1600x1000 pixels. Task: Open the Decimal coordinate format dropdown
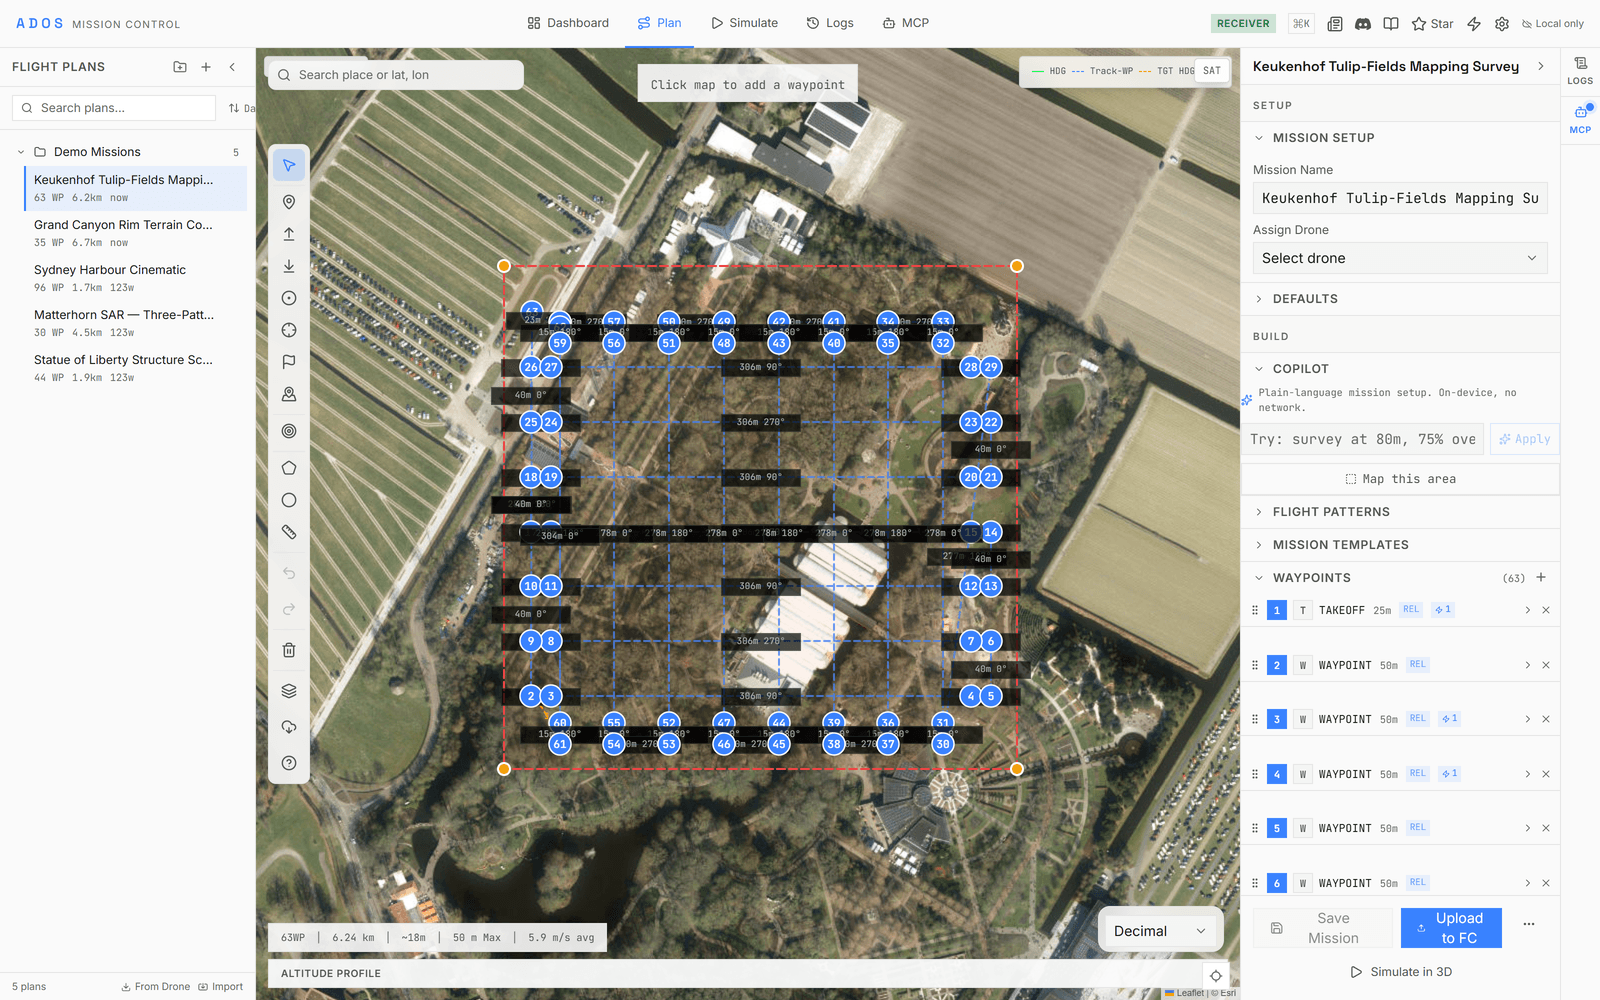click(x=1160, y=931)
